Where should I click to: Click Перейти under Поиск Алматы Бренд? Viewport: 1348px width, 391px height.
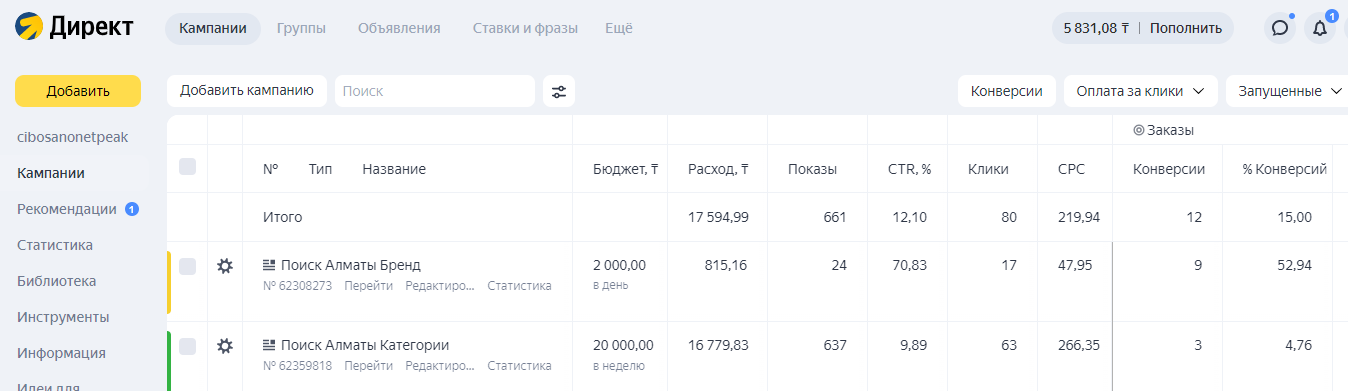pos(368,286)
